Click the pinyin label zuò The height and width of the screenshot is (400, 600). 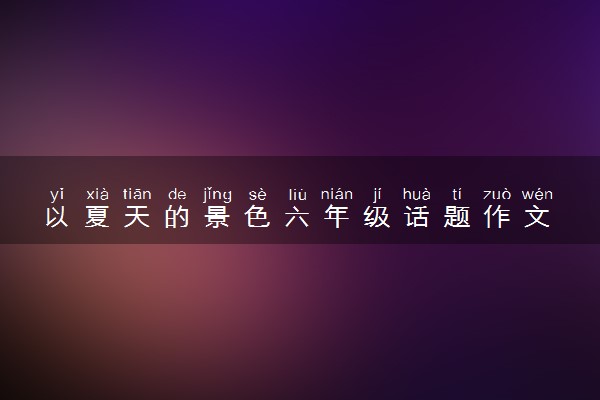click(x=497, y=194)
